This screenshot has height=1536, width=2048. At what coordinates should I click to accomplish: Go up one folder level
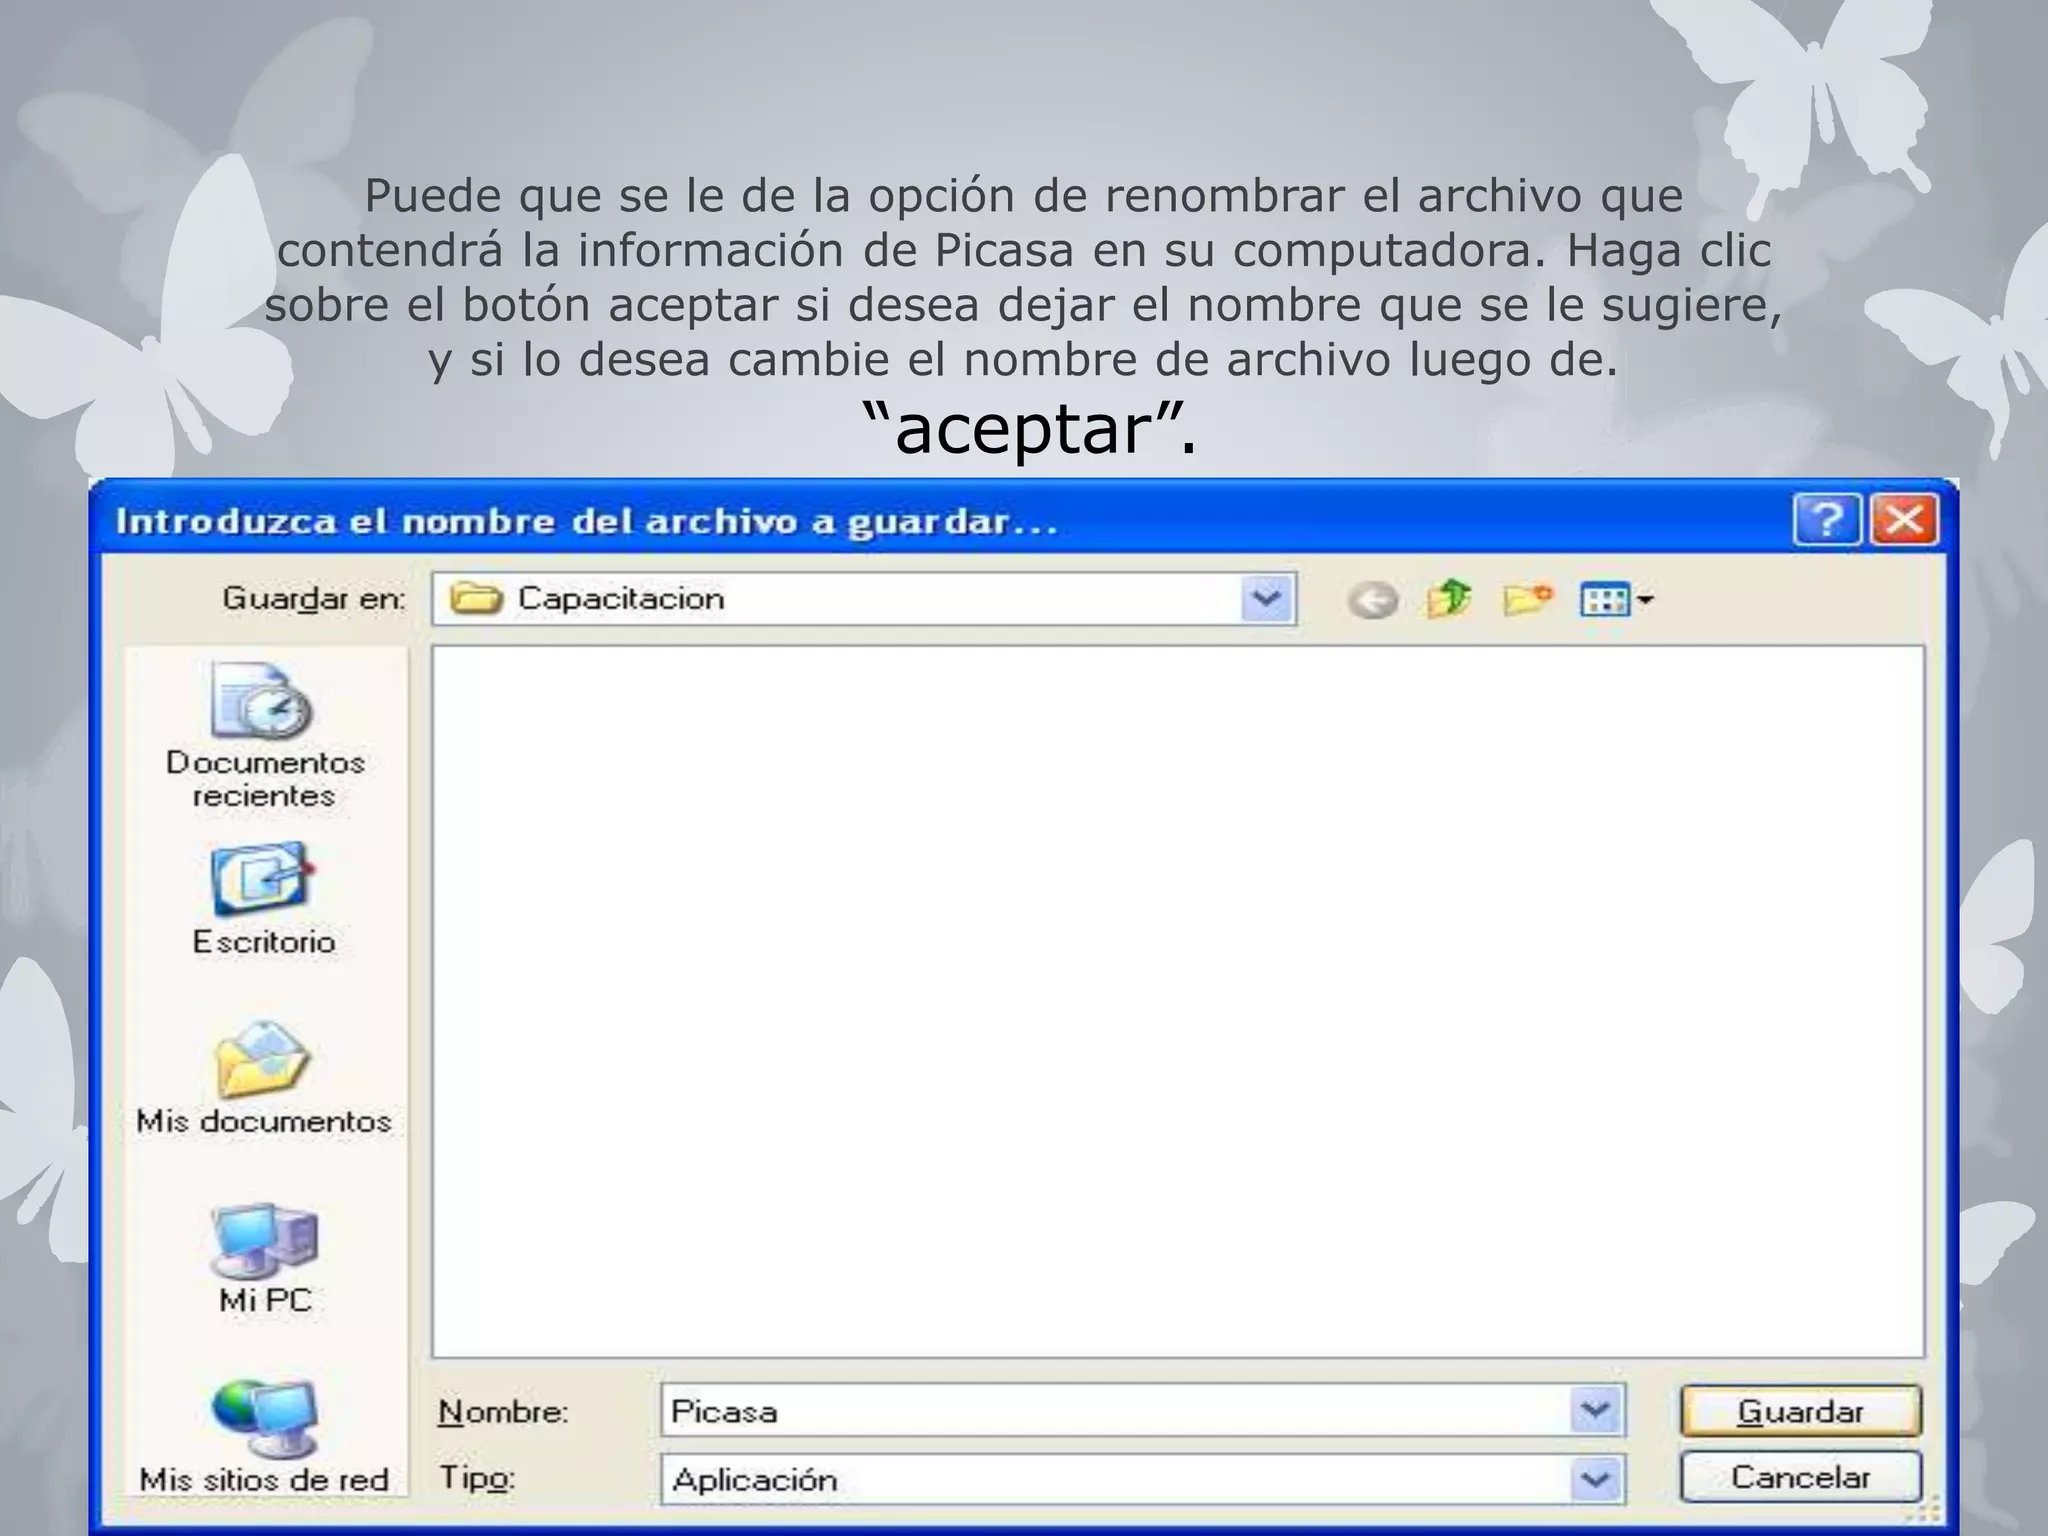[1448, 599]
